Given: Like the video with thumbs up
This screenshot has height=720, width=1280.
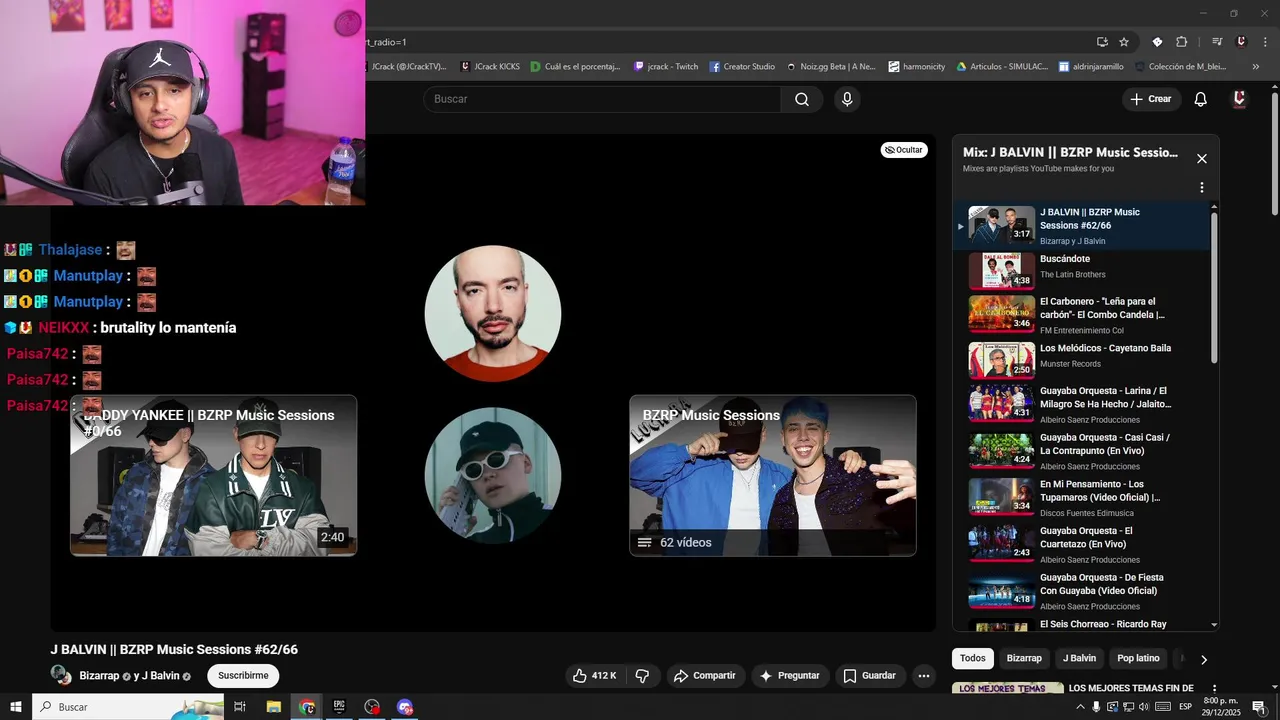Looking at the screenshot, I should (x=594, y=676).
